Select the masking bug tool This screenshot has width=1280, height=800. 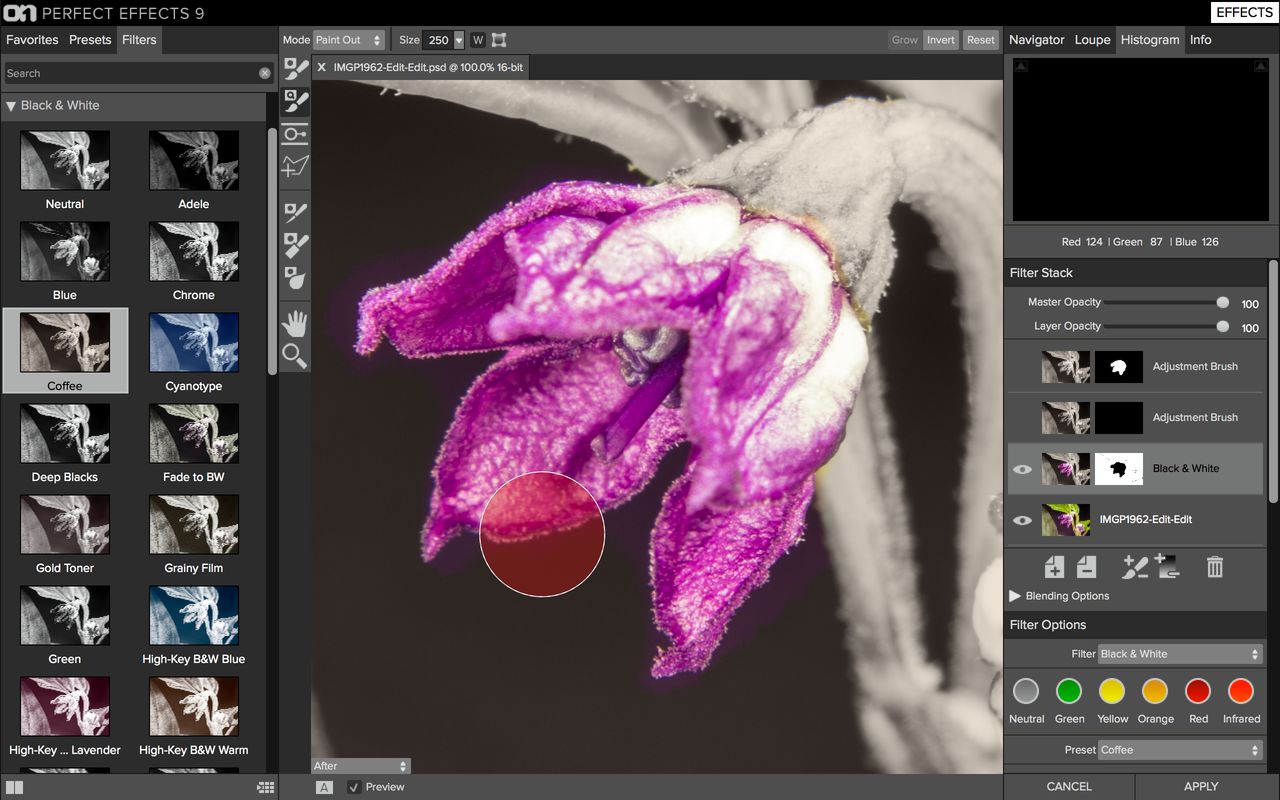point(295,134)
